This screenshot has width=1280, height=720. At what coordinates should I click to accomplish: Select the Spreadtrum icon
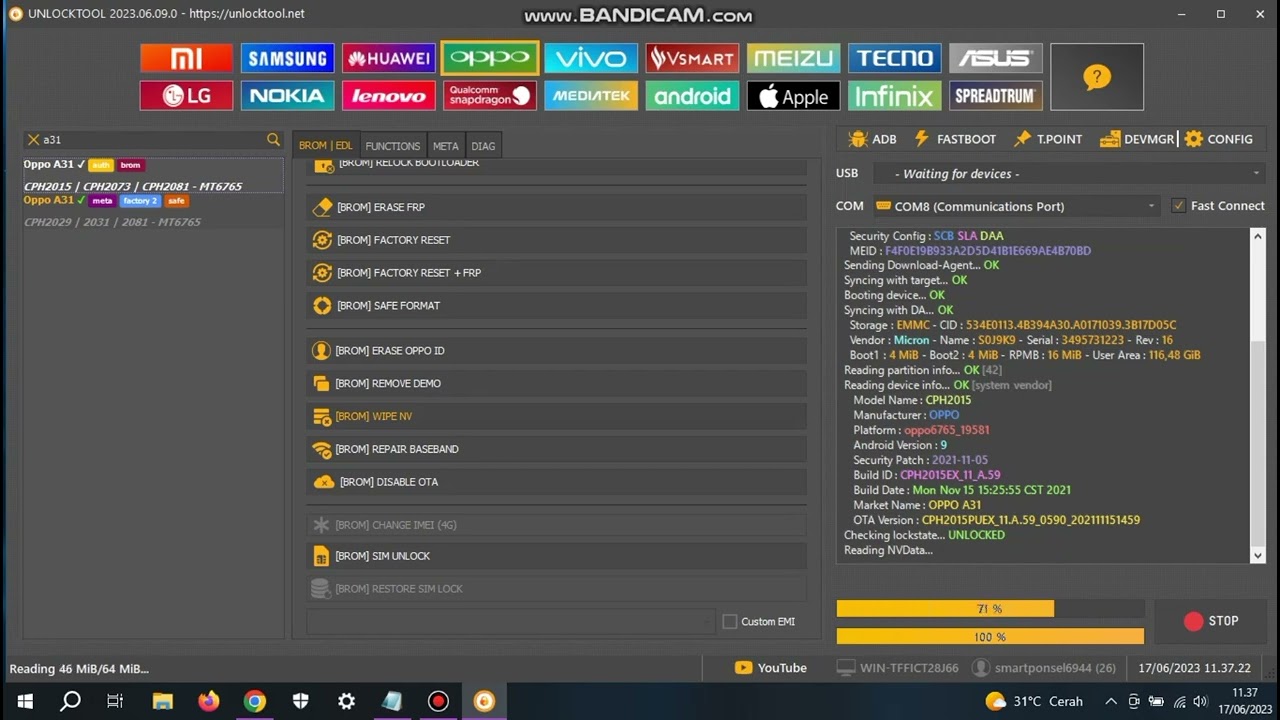coord(996,96)
